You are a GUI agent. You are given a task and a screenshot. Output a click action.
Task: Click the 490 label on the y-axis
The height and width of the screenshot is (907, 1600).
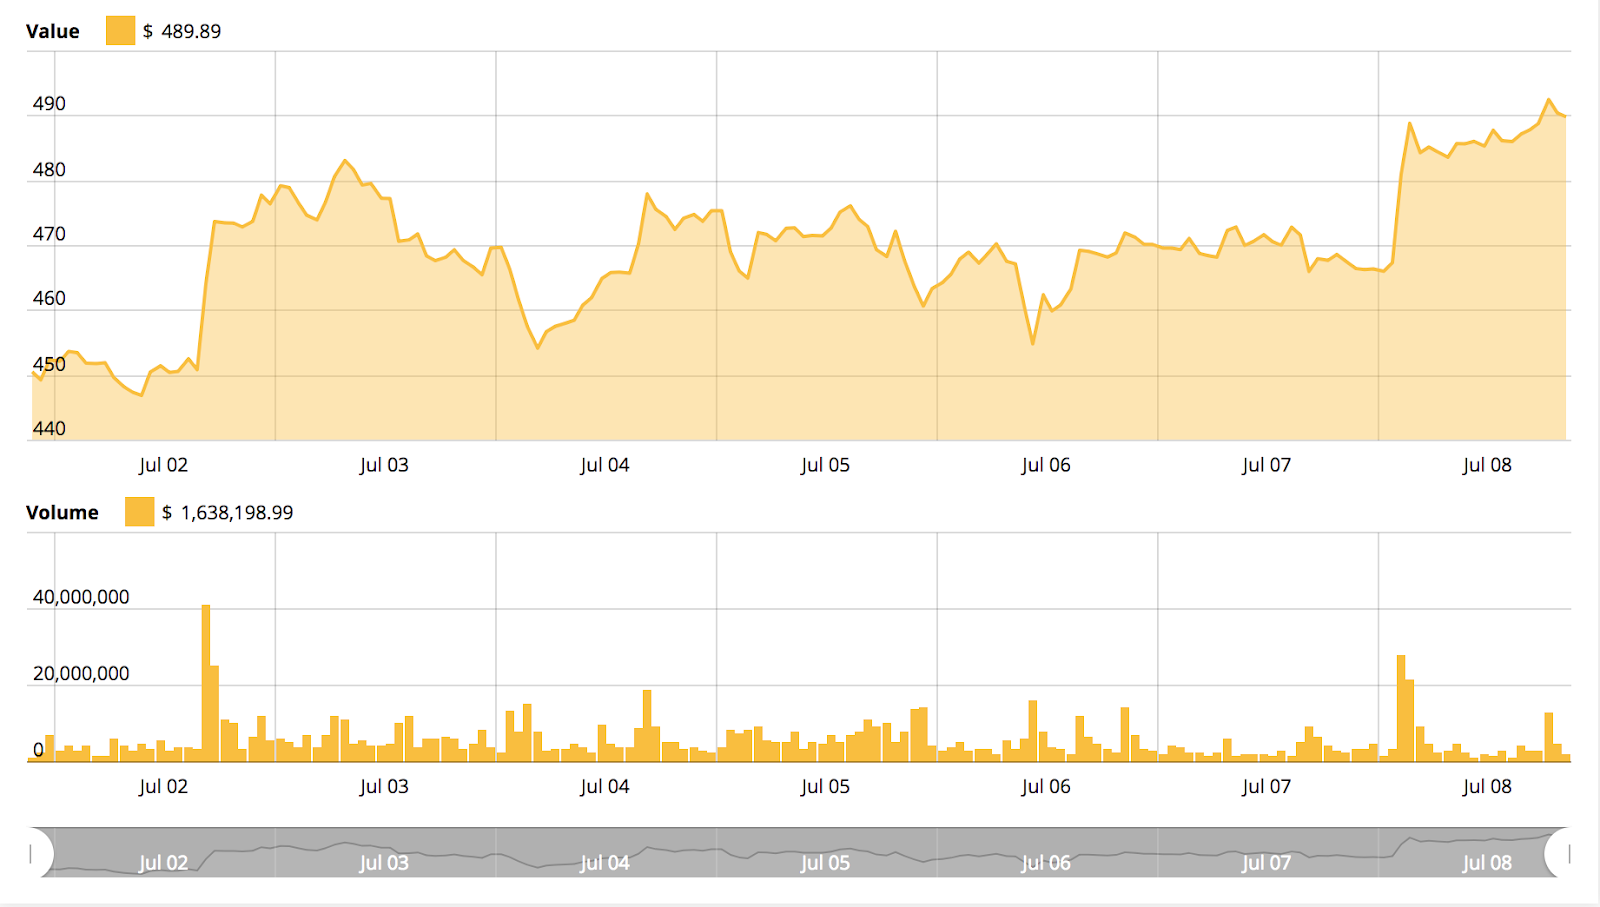pyautogui.click(x=51, y=102)
